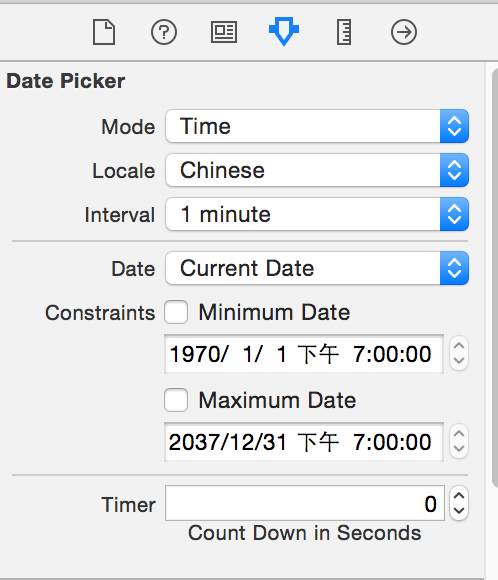Open the Mode dropdown showing Time

317,126
